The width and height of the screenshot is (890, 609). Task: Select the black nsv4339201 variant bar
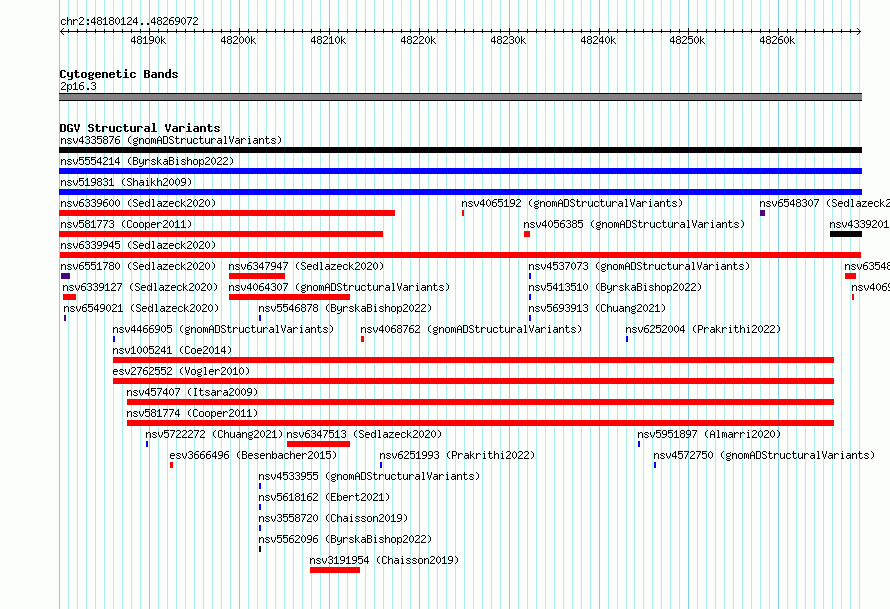846,234
